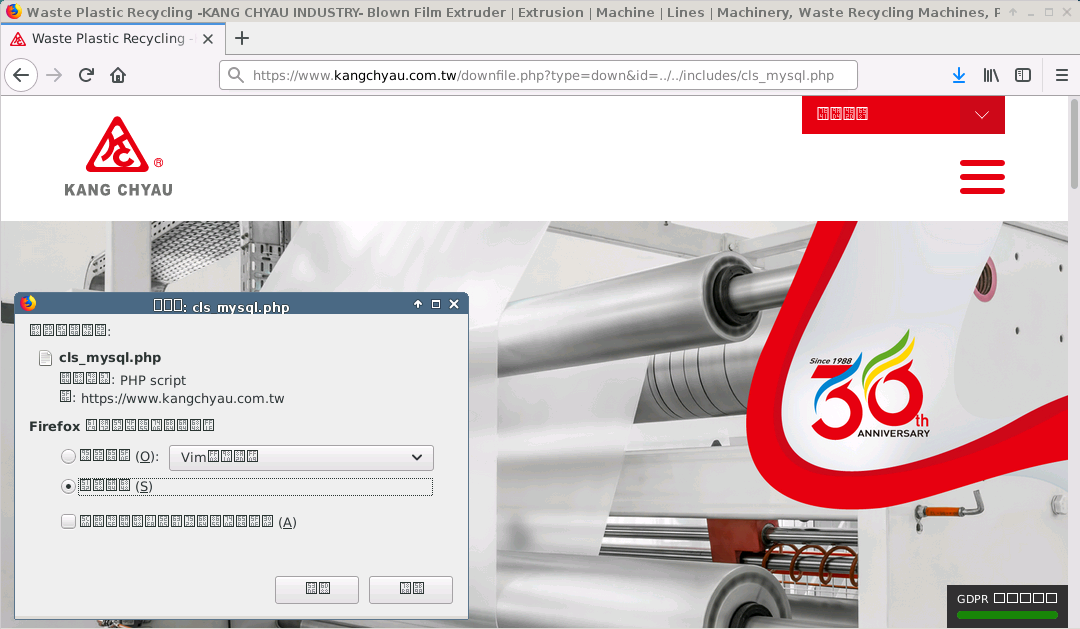Open the Vim application dropdown
Image resolution: width=1080 pixels, height=629 pixels.
301,457
